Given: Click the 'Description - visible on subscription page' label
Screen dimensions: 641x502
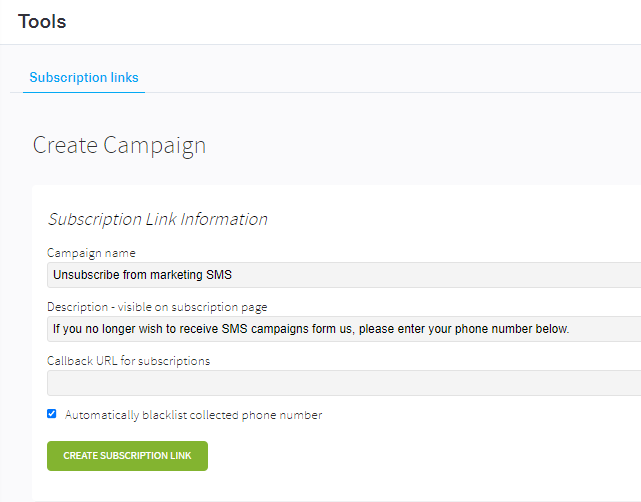Looking at the screenshot, I should pyautogui.click(x=157, y=307).
